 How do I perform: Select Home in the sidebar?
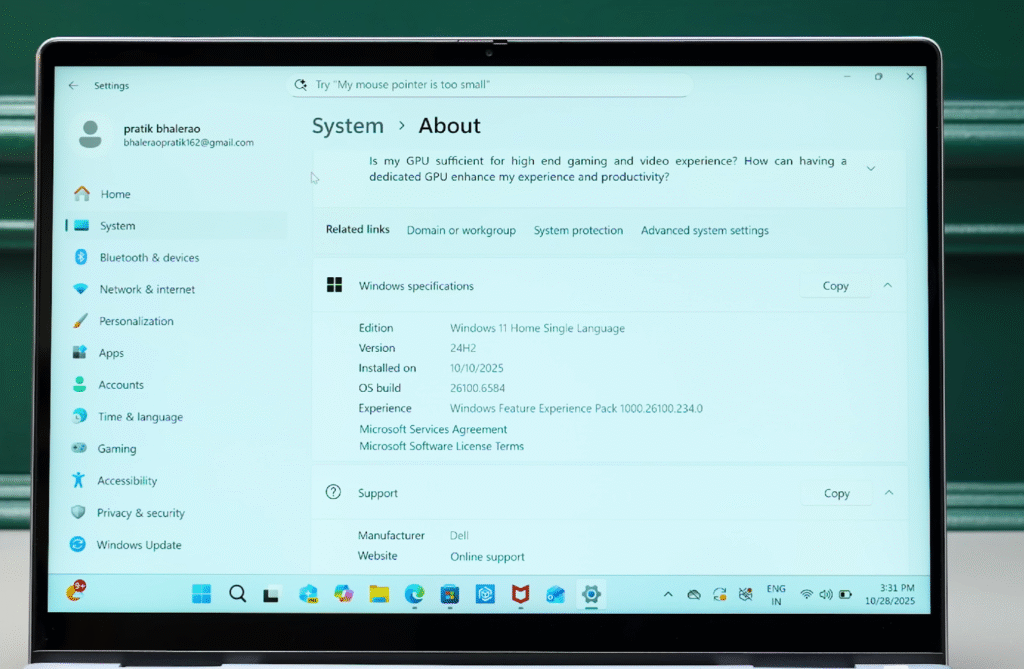pos(115,194)
